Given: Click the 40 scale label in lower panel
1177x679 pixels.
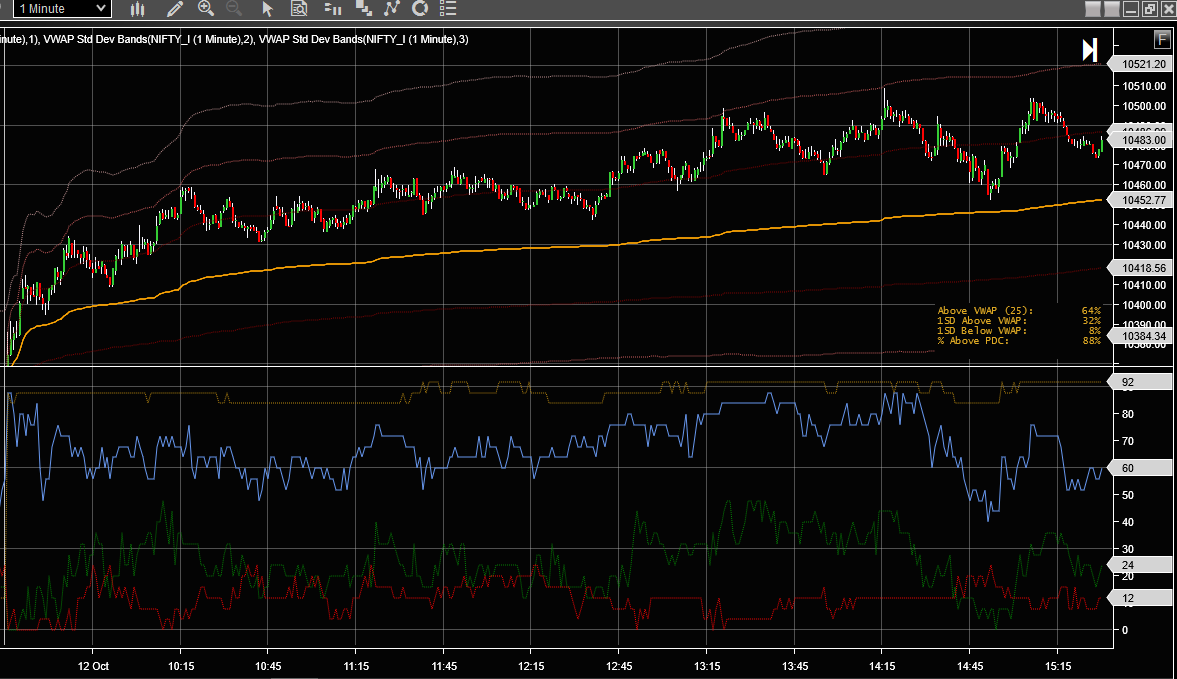Looking at the screenshot, I should (x=1127, y=522).
